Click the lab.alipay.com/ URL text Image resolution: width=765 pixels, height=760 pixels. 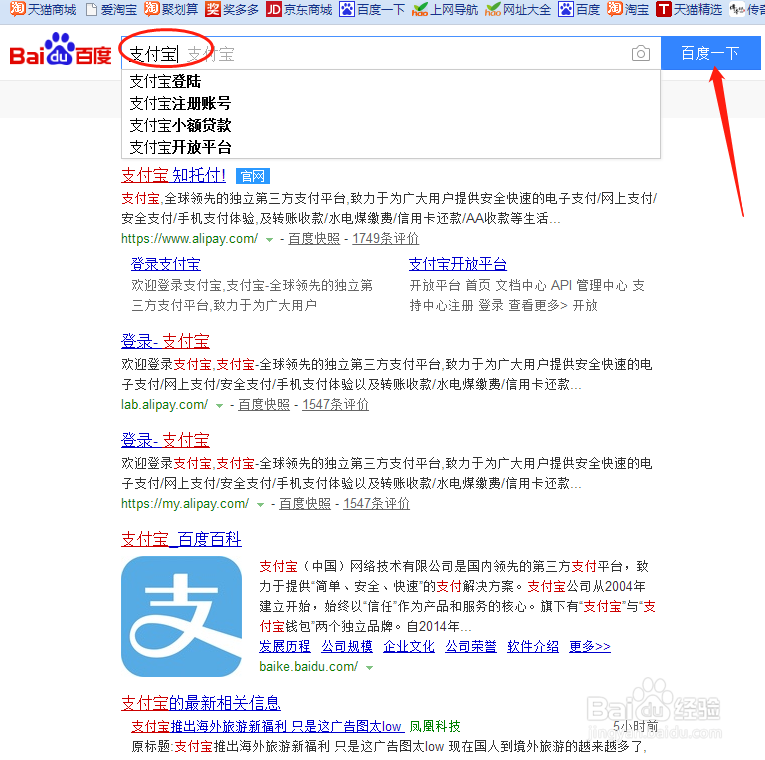pyautogui.click(x=164, y=404)
